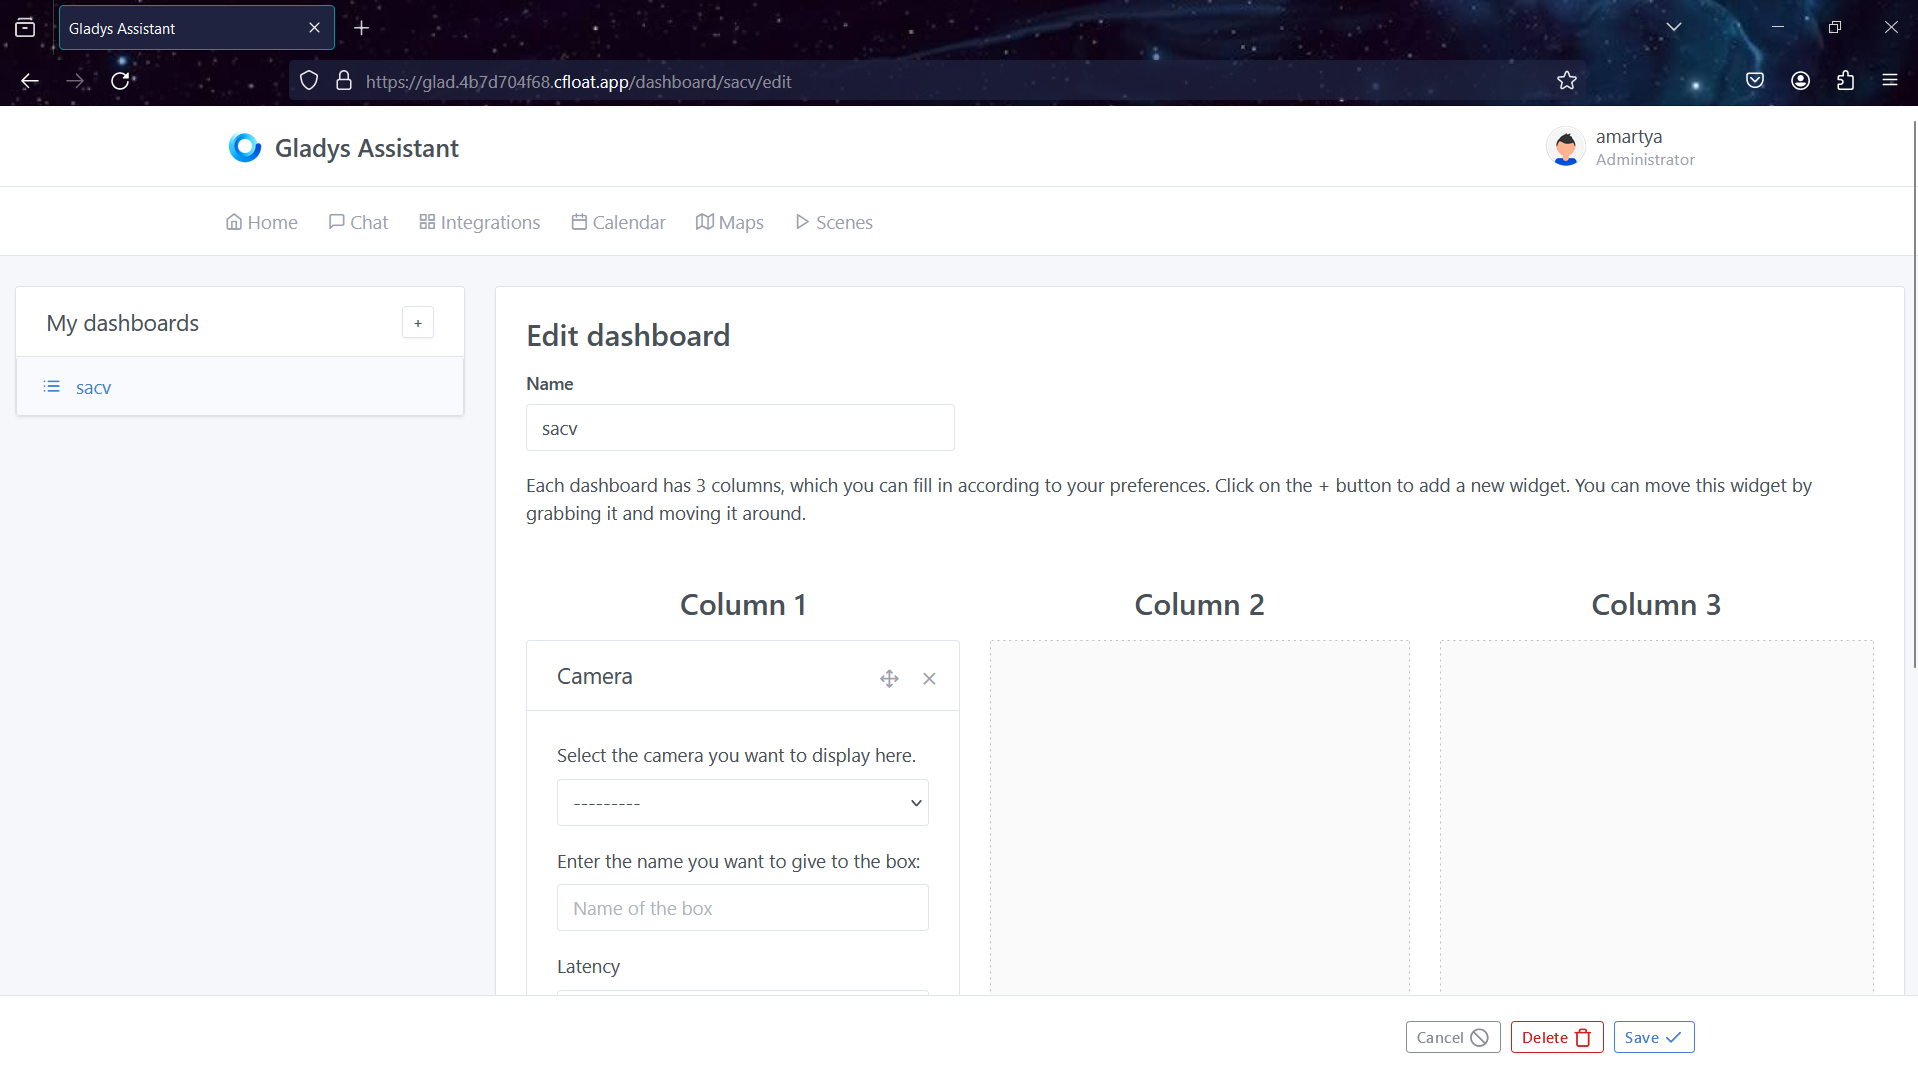Open the Firefox account icon

(1800, 81)
